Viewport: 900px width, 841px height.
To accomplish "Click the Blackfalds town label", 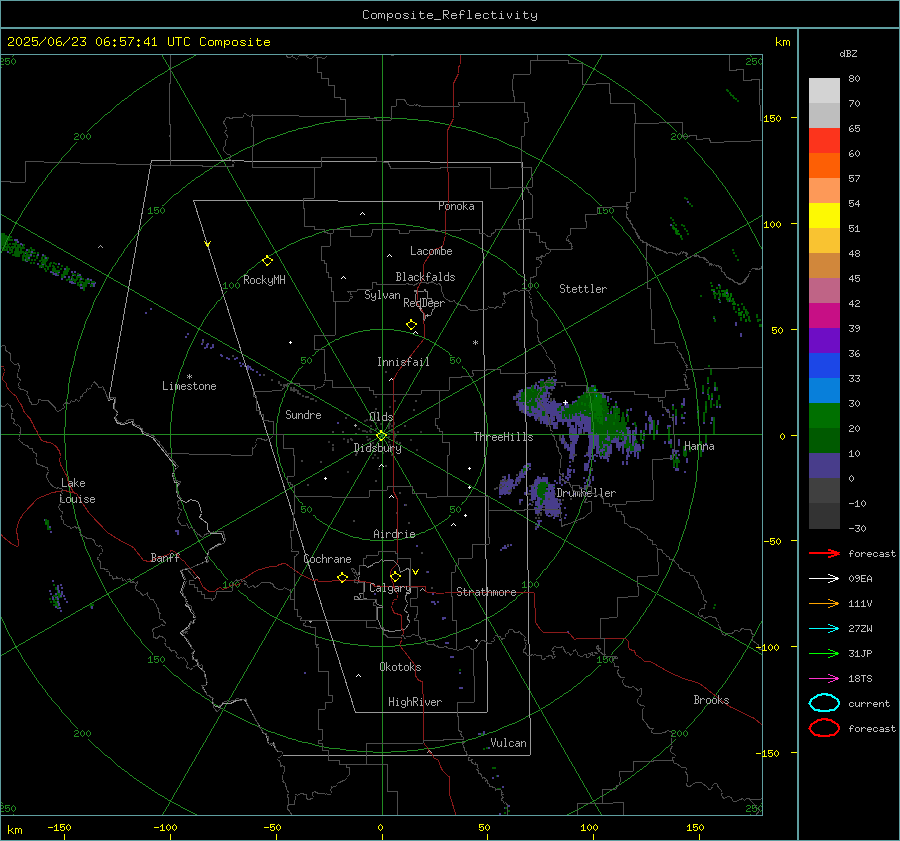I will pos(425,277).
